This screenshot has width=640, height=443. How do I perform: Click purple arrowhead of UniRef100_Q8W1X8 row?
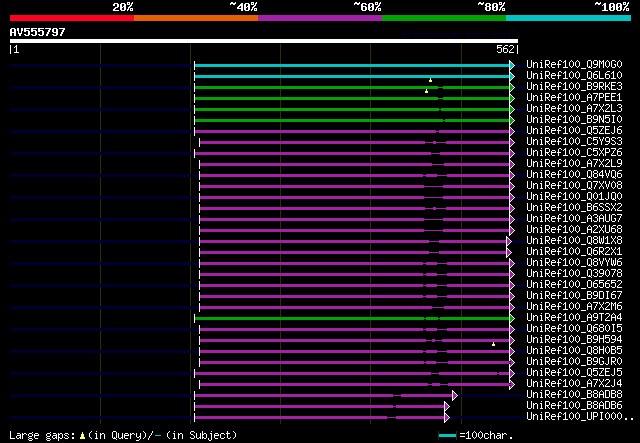tap(509, 242)
